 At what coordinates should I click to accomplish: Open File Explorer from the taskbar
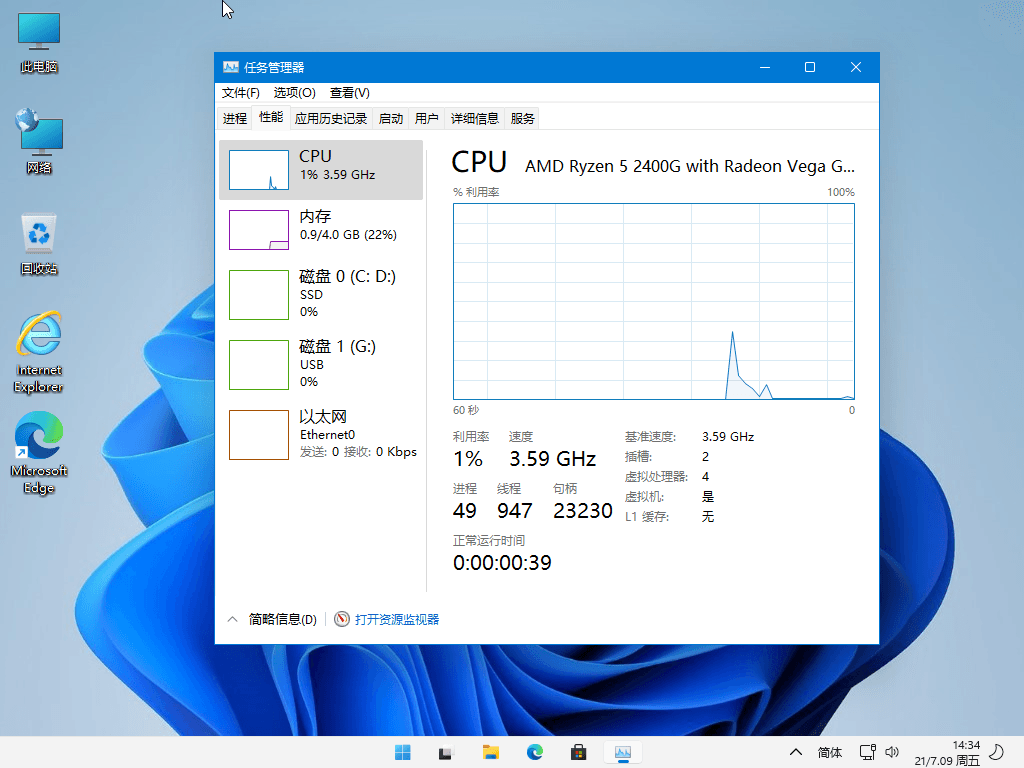[491, 752]
